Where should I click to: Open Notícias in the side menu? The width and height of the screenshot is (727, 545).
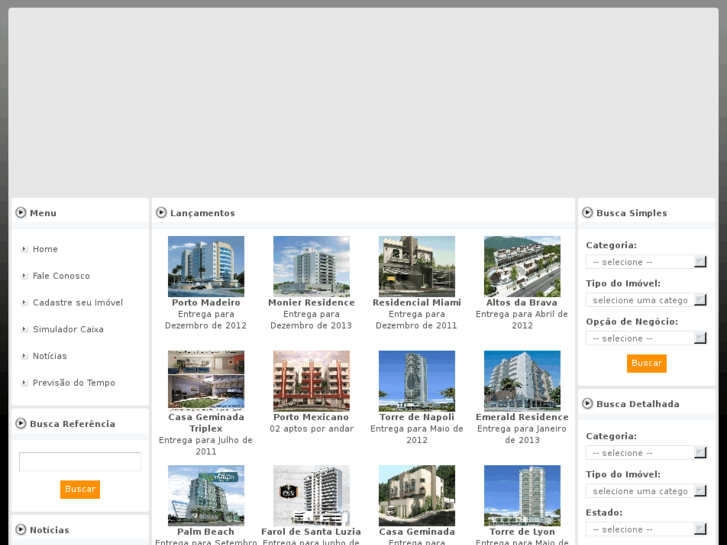click(50, 356)
